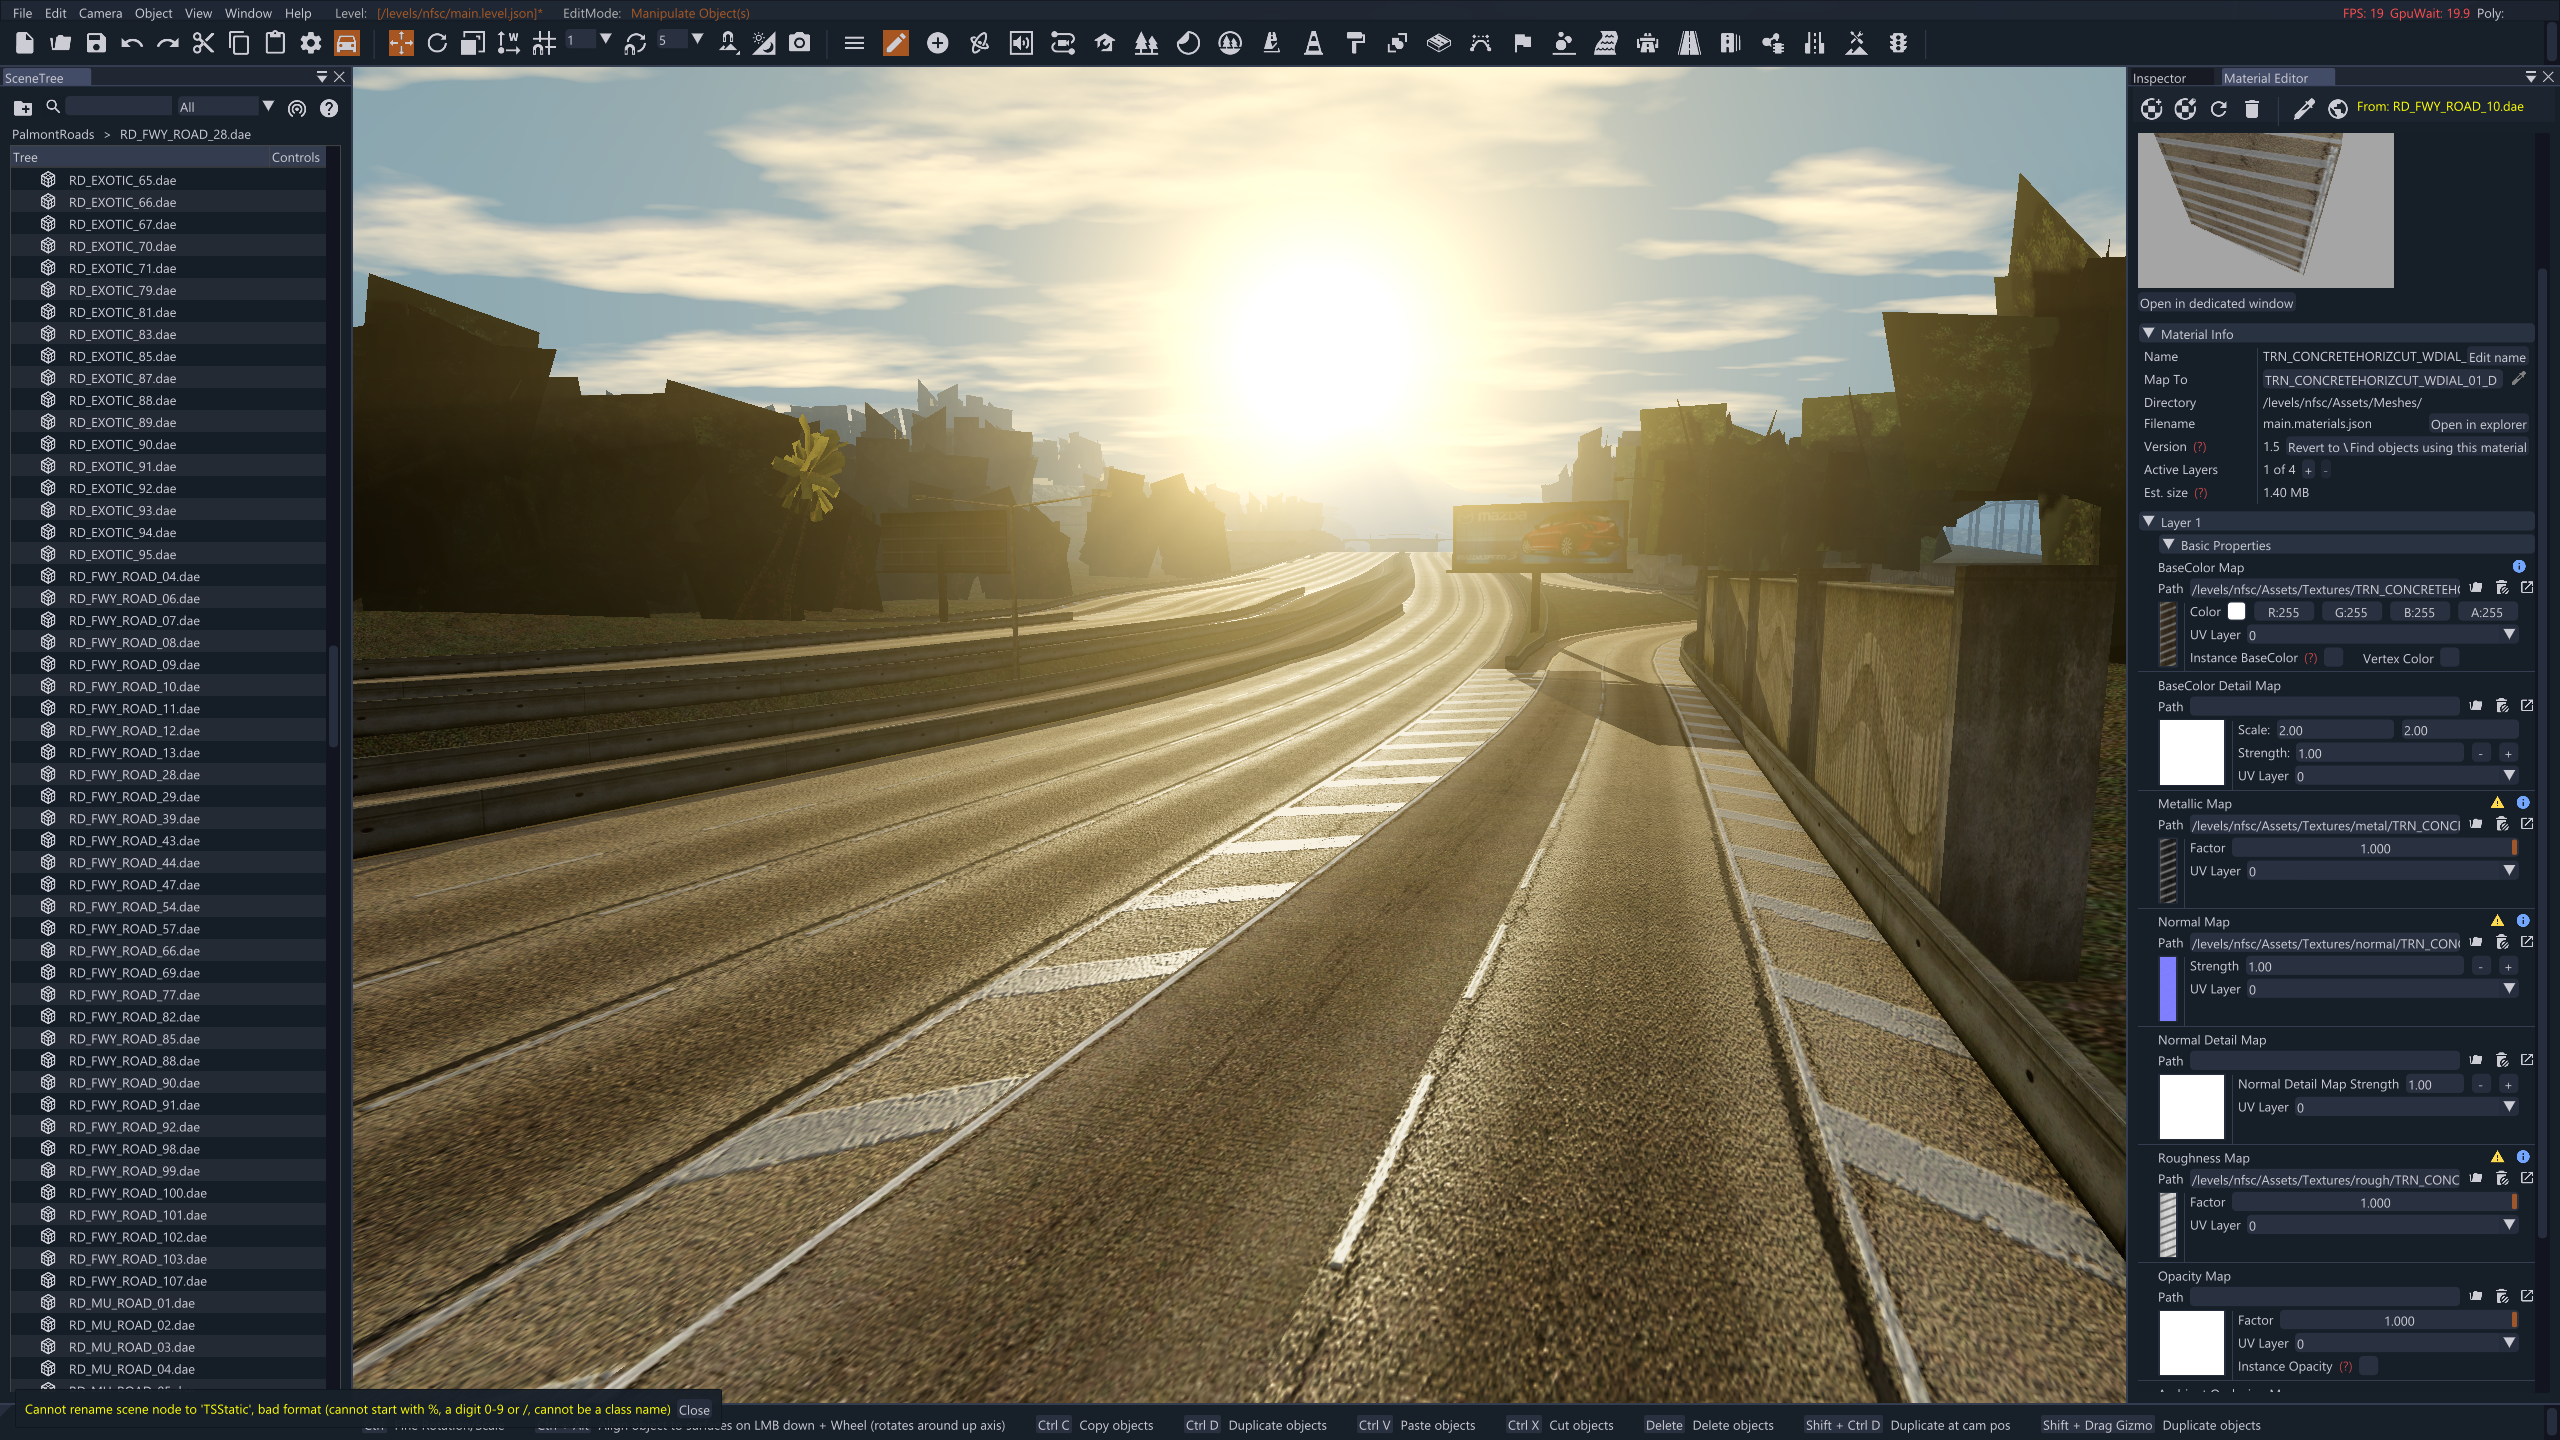Select the road editor icon in toolbar
The height and width of the screenshot is (1440, 2560).
[x=1689, y=43]
